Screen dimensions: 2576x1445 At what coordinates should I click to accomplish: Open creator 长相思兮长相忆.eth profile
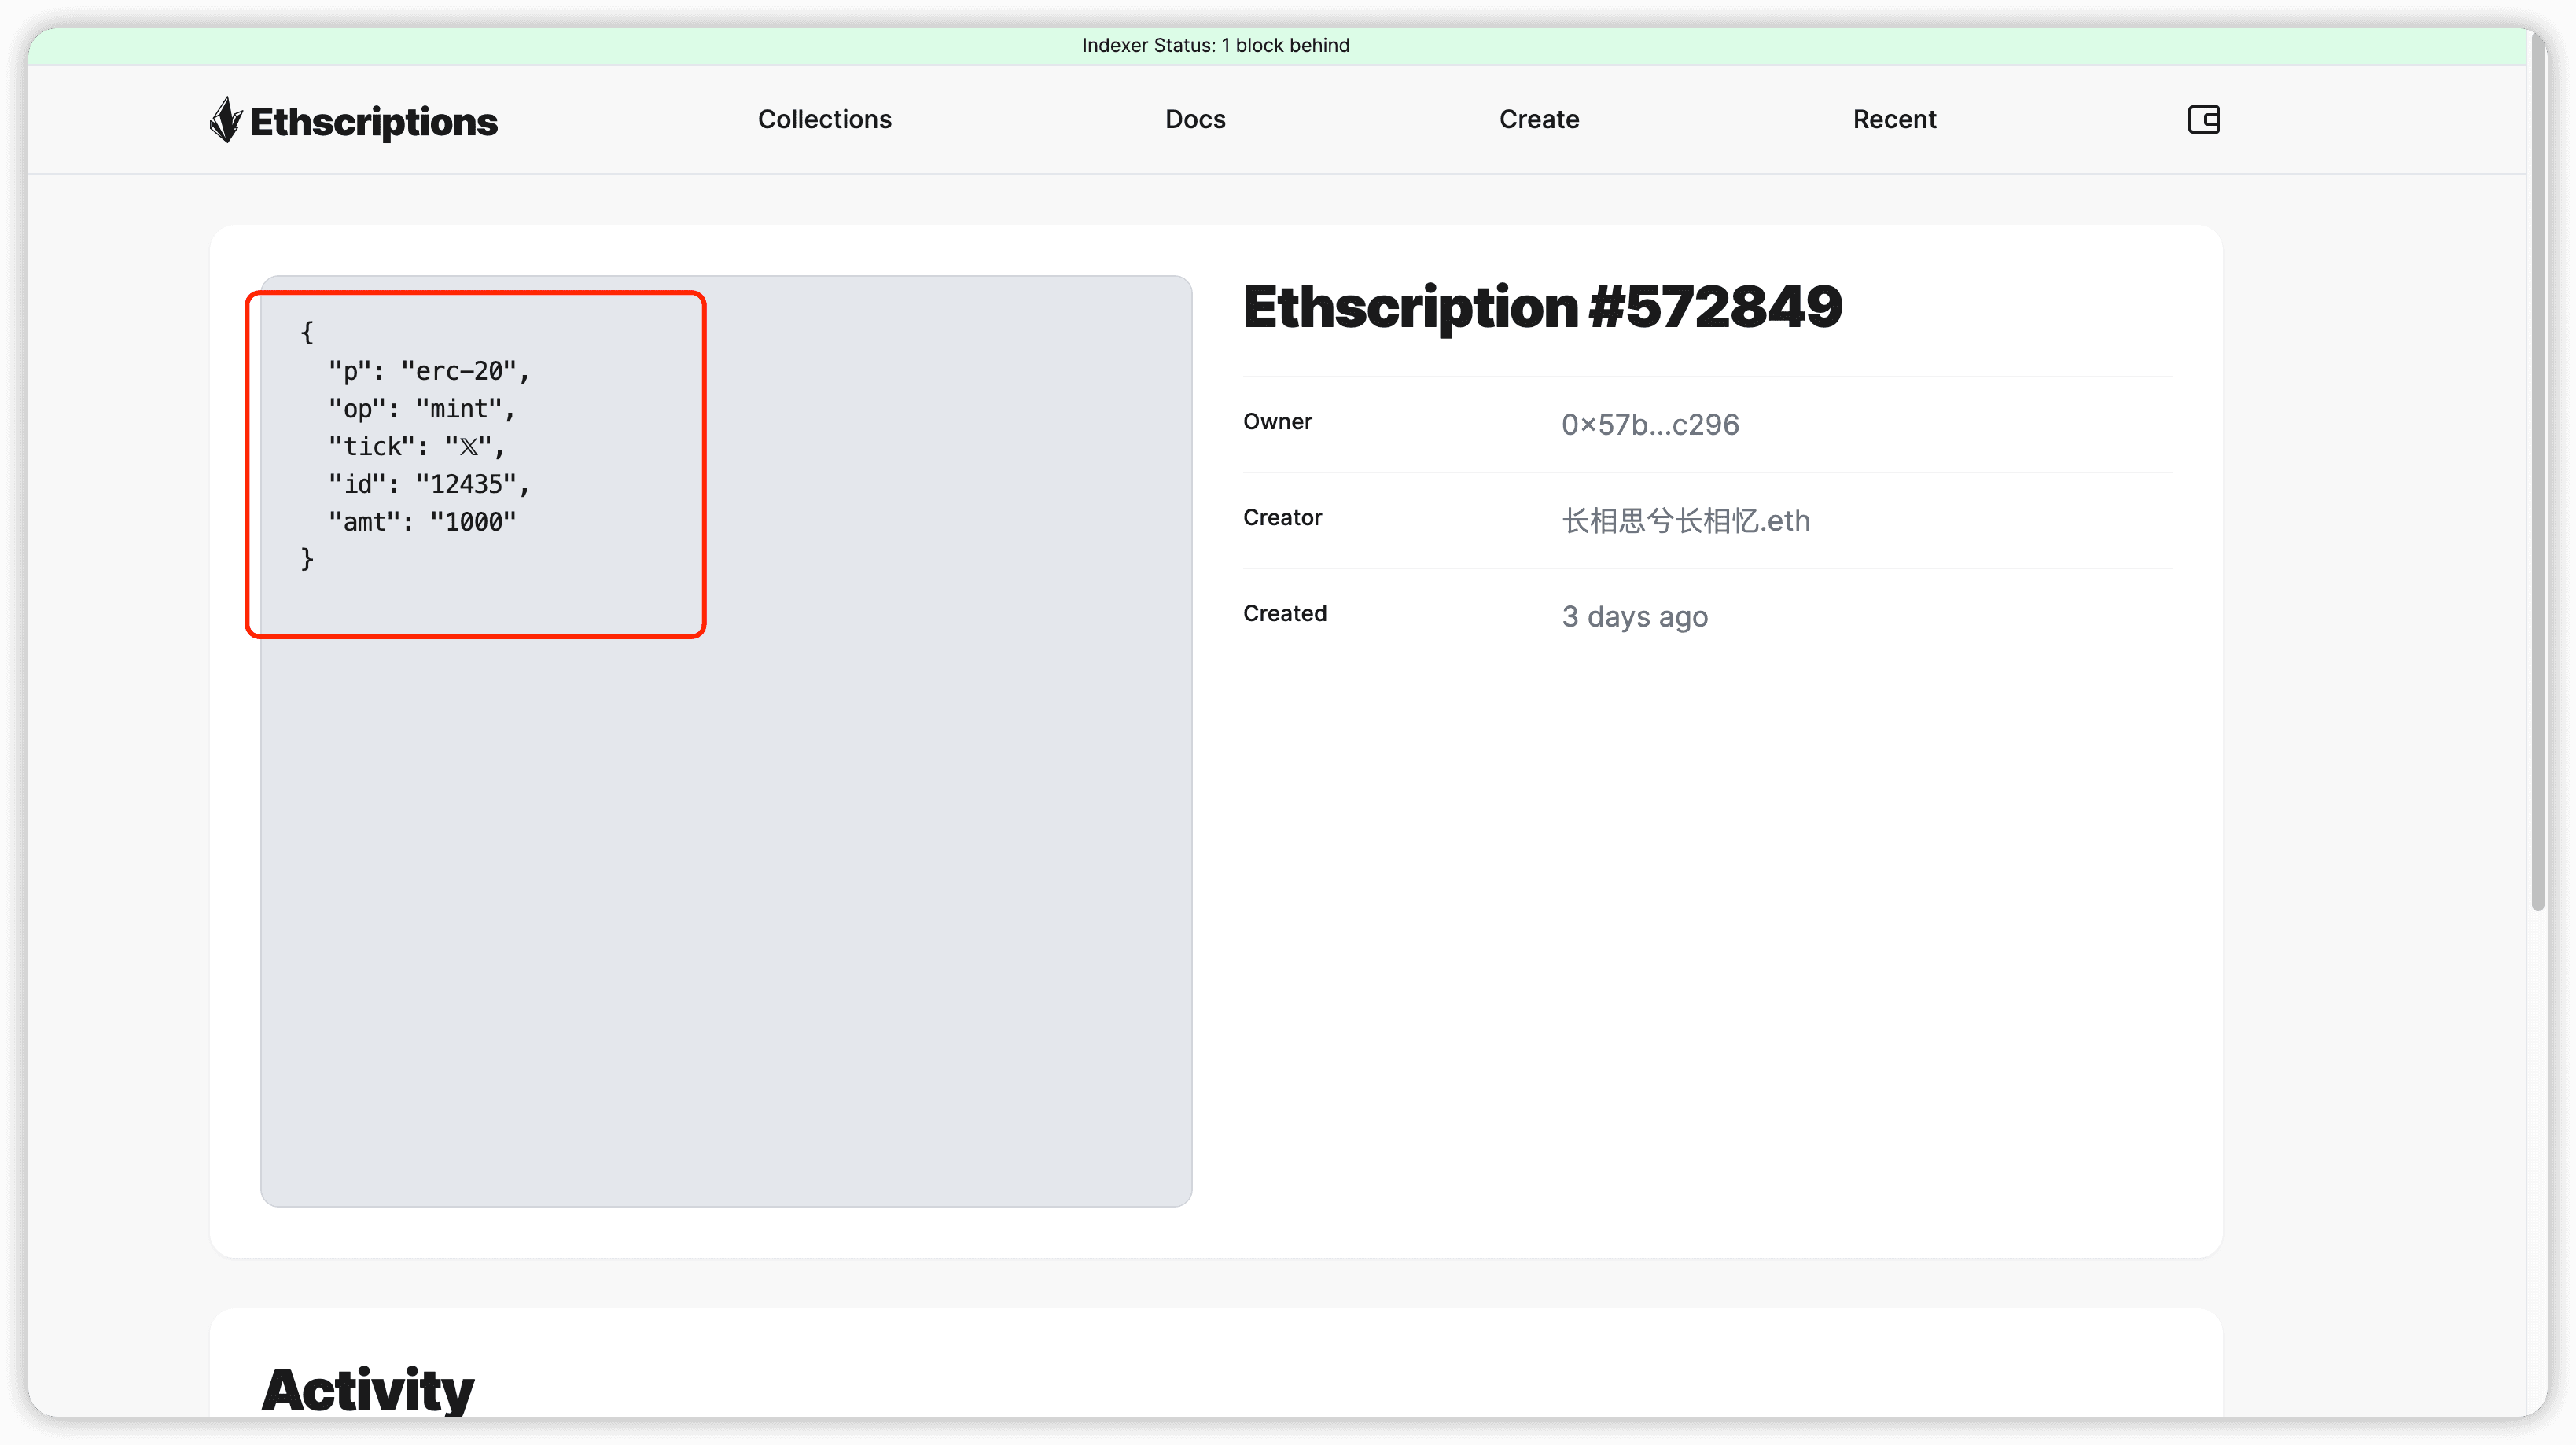1686,521
